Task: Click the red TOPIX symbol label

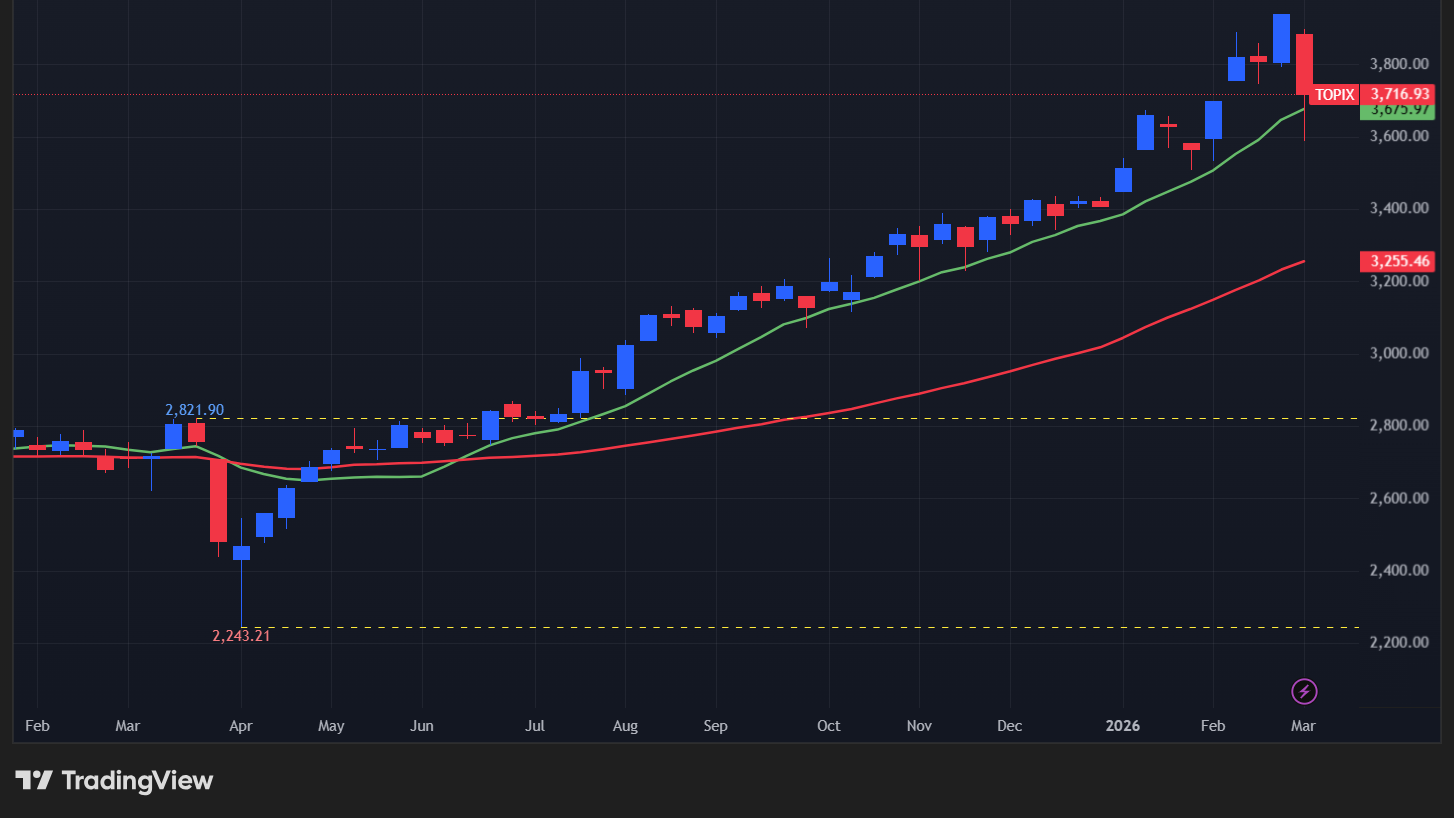Action: (1334, 95)
